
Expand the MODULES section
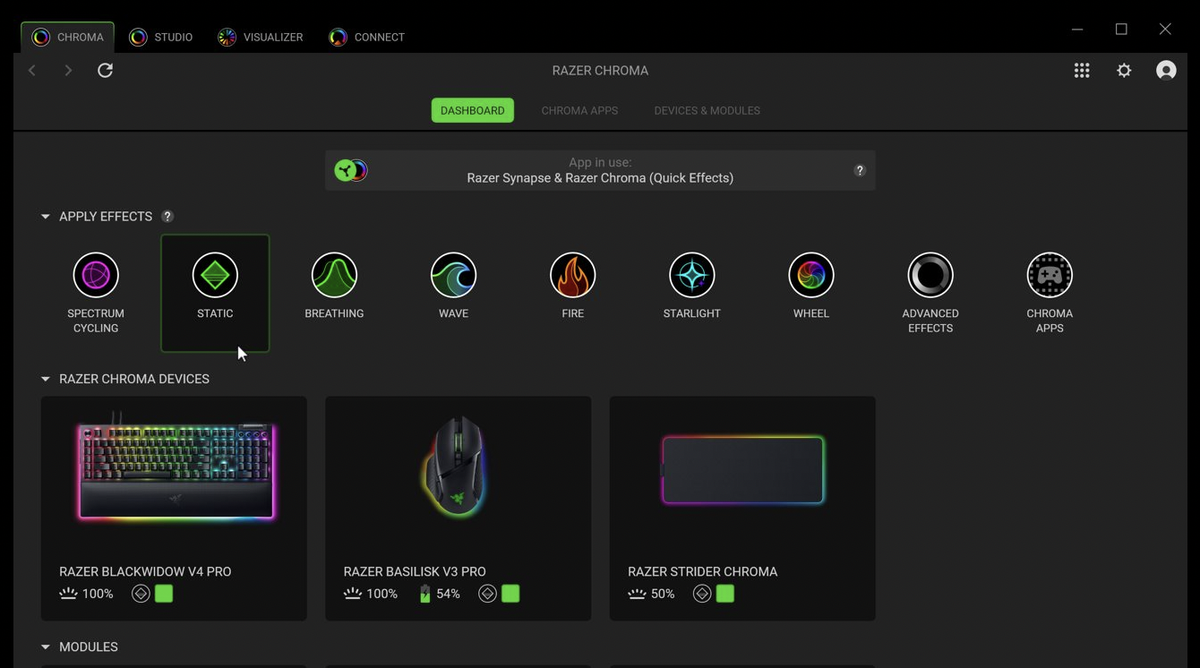point(44,647)
